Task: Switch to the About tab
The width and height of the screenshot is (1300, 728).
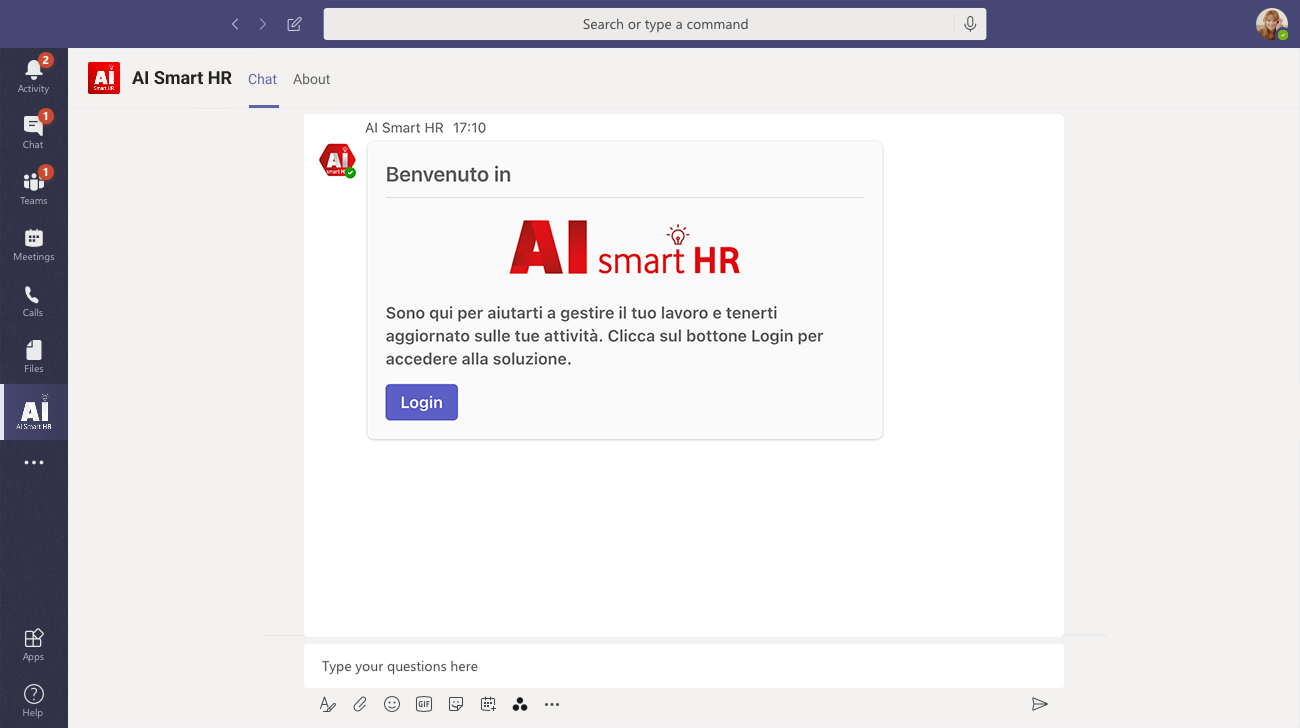Action: point(312,79)
